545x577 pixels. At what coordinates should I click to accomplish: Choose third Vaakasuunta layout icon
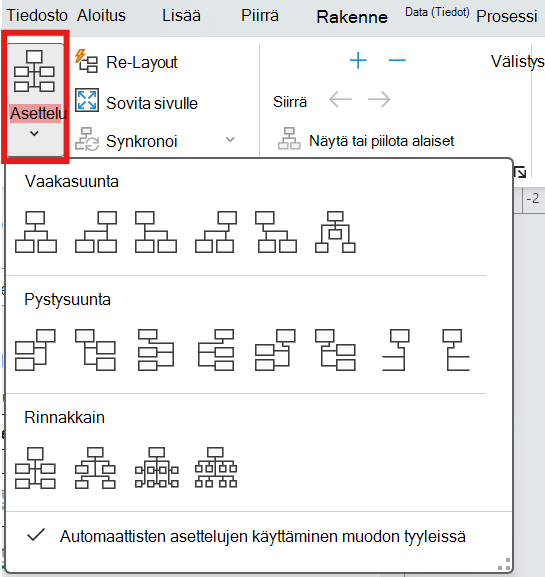point(156,232)
